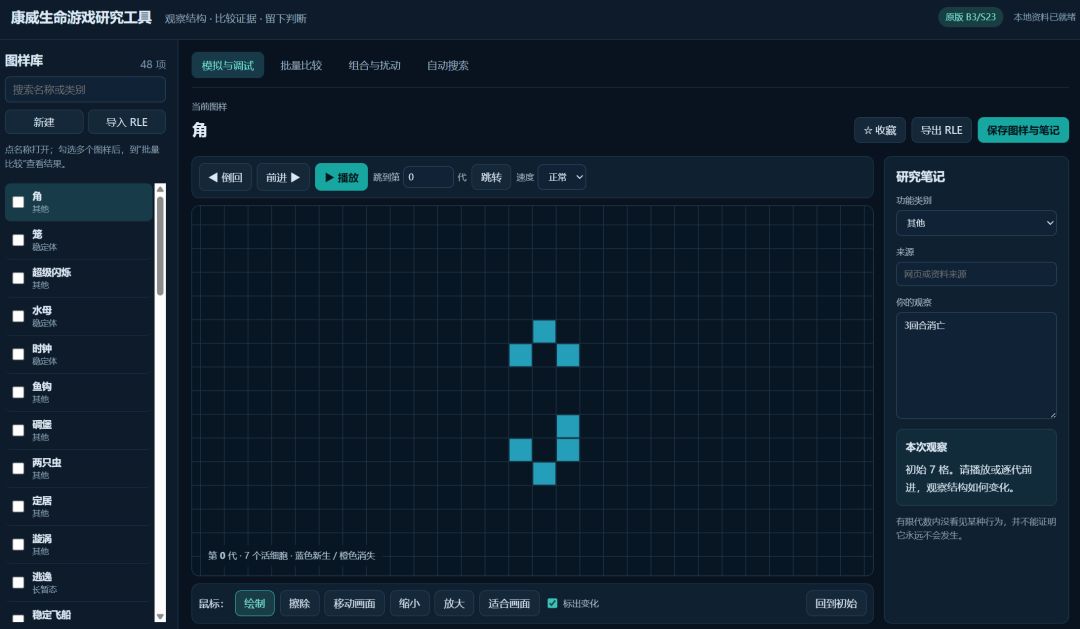Viewport: 1080px width, 629px height.
Task: Zoom in with the 放大 button
Action: point(454,604)
